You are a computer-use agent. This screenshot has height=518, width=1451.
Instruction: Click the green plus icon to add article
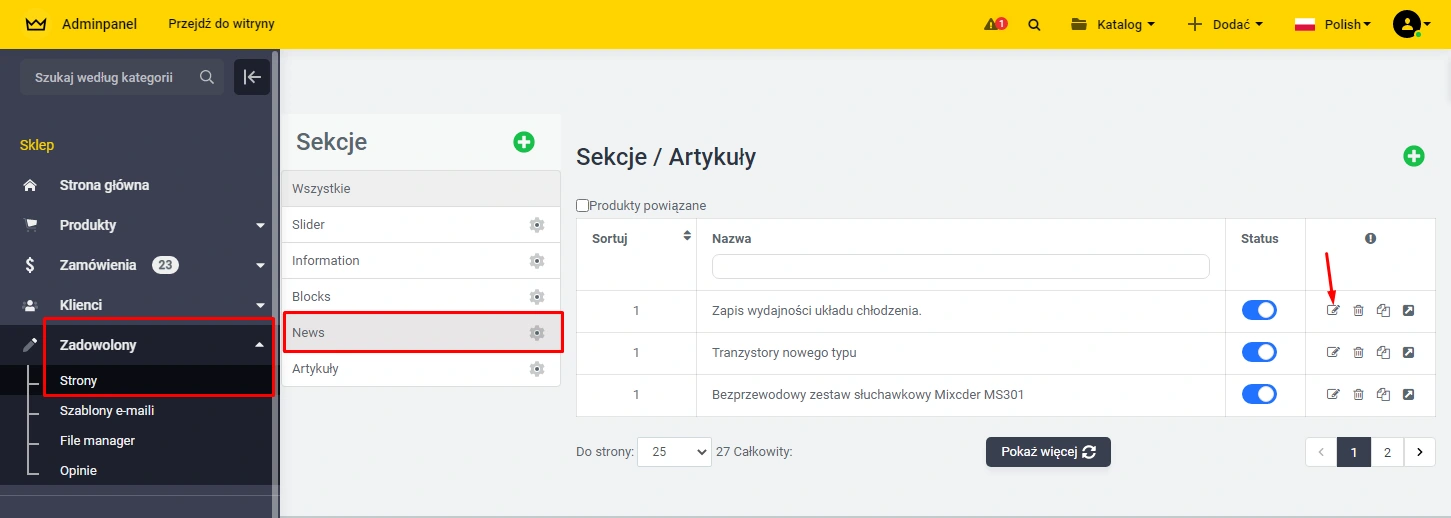tap(1413, 156)
